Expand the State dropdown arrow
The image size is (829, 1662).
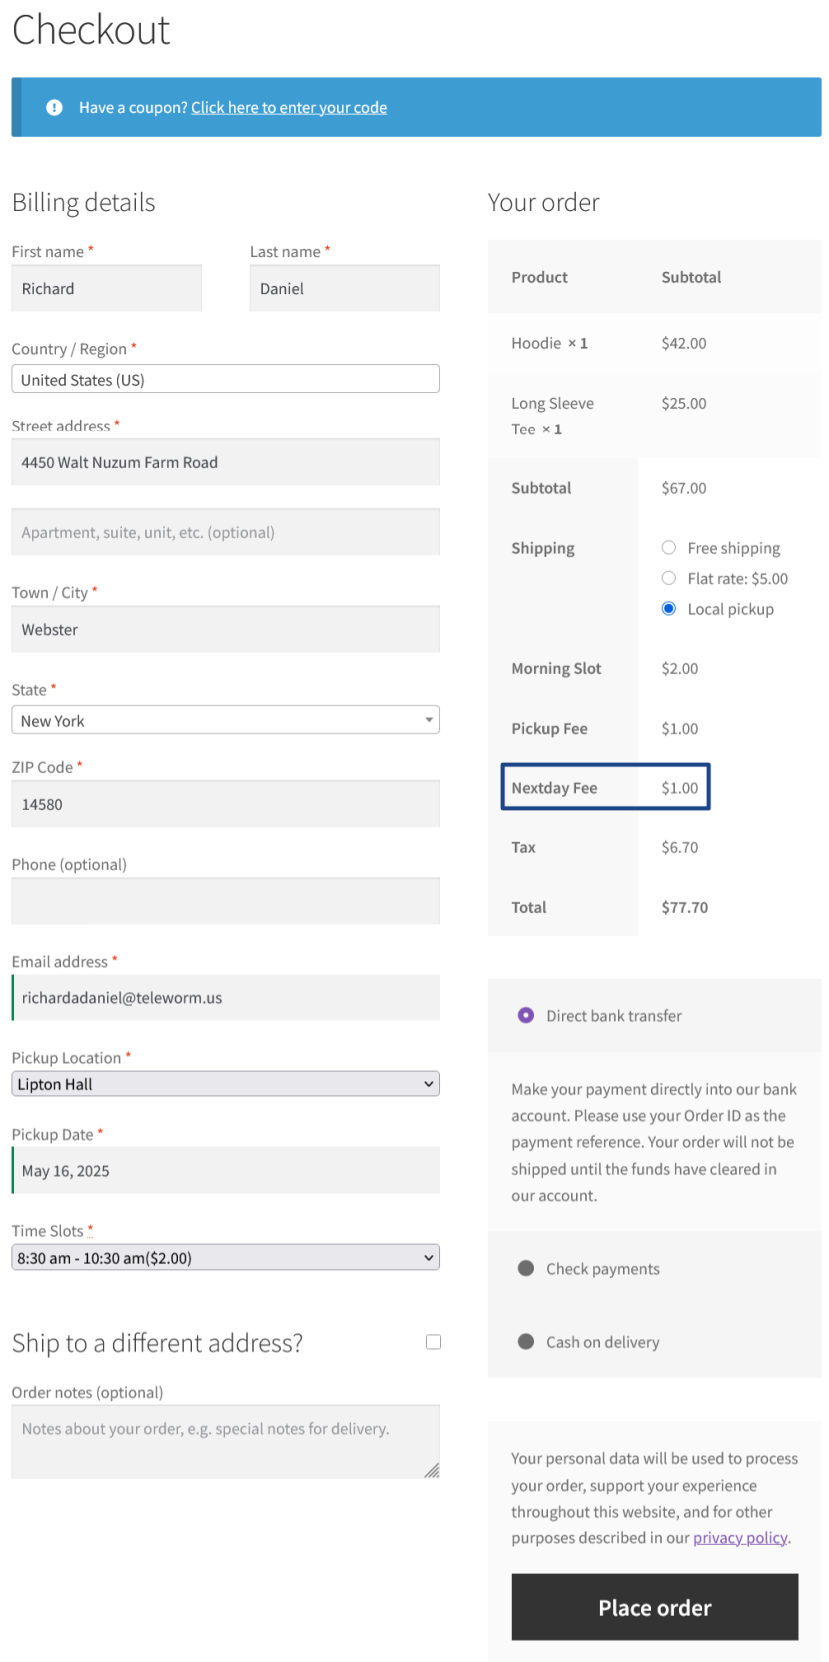[x=429, y=720]
